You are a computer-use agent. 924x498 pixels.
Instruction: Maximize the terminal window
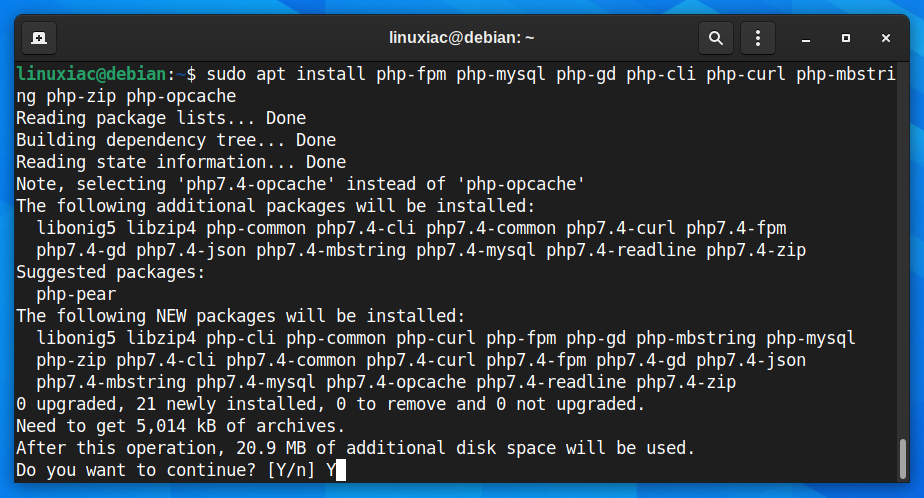click(x=846, y=38)
